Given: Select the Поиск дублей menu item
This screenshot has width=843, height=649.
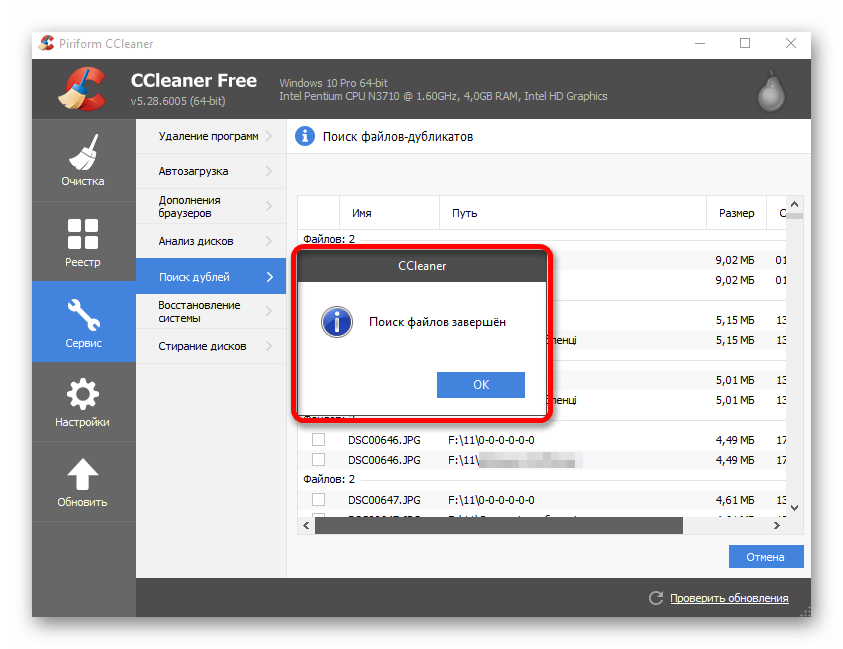Looking at the screenshot, I should (x=211, y=276).
